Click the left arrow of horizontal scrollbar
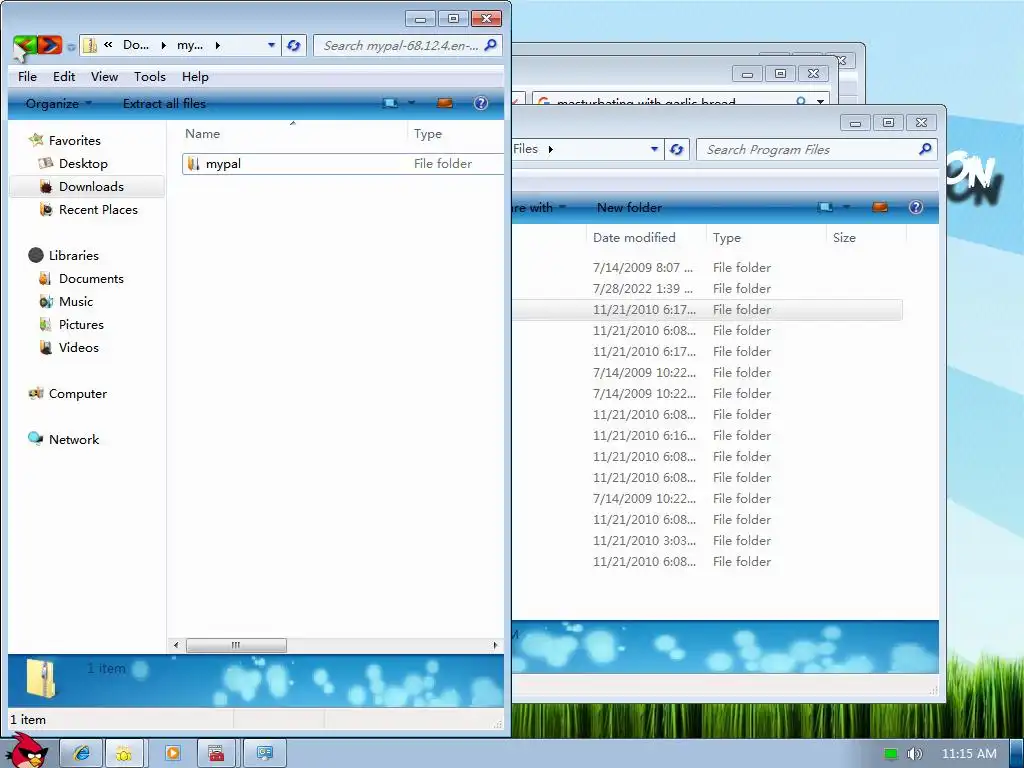The image size is (1024, 768). [x=176, y=645]
